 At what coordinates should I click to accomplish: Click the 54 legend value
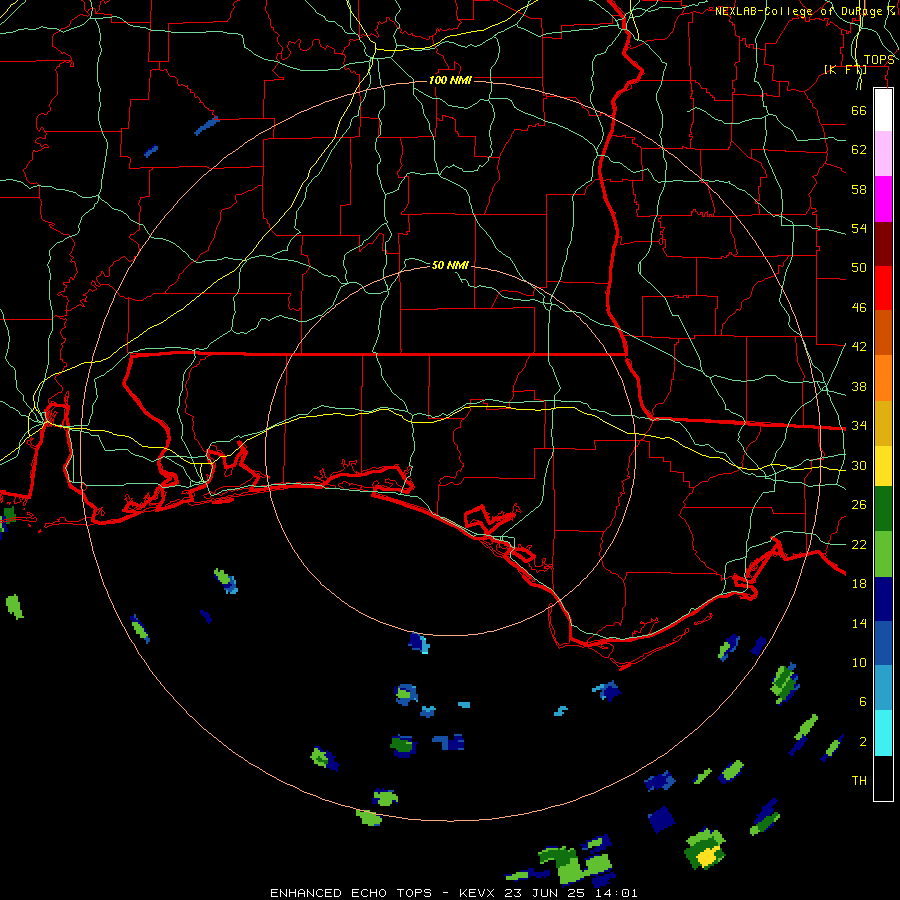[859, 228]
